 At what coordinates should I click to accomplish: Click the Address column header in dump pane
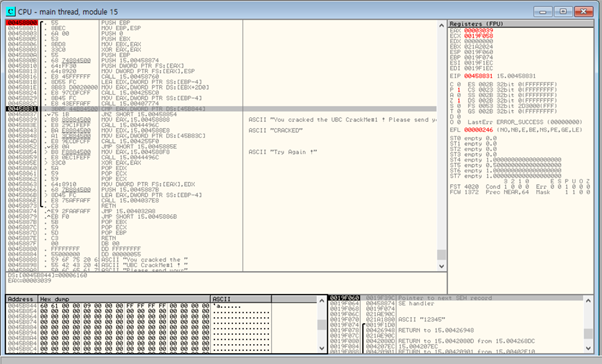(22, 299)
